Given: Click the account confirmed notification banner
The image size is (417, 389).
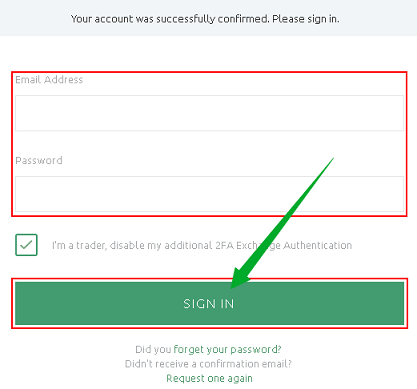Looking at the screenshot, I should point(208,18).
